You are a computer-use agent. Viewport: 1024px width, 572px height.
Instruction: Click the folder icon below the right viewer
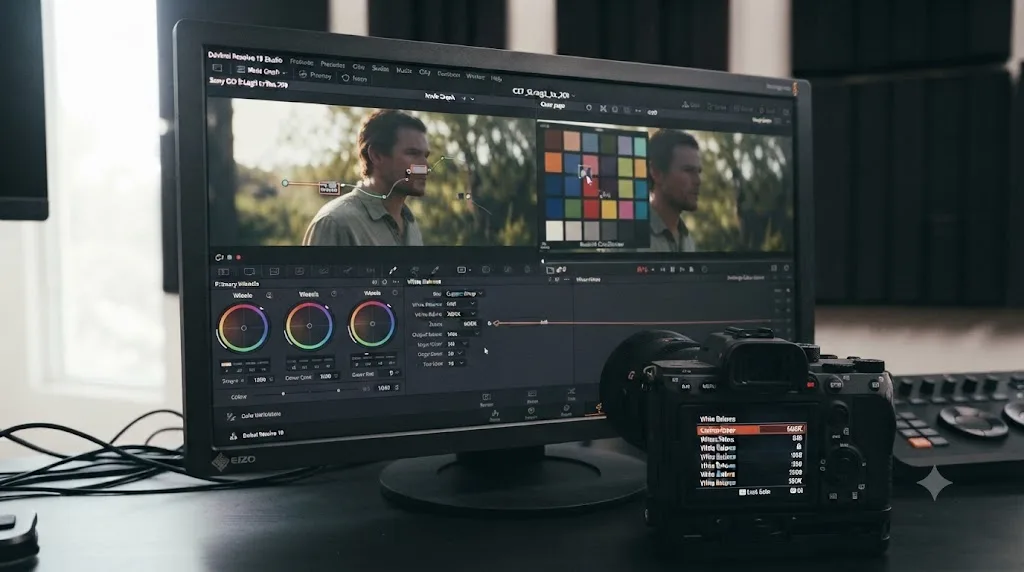pyautogui.click(x=550, y=270)
